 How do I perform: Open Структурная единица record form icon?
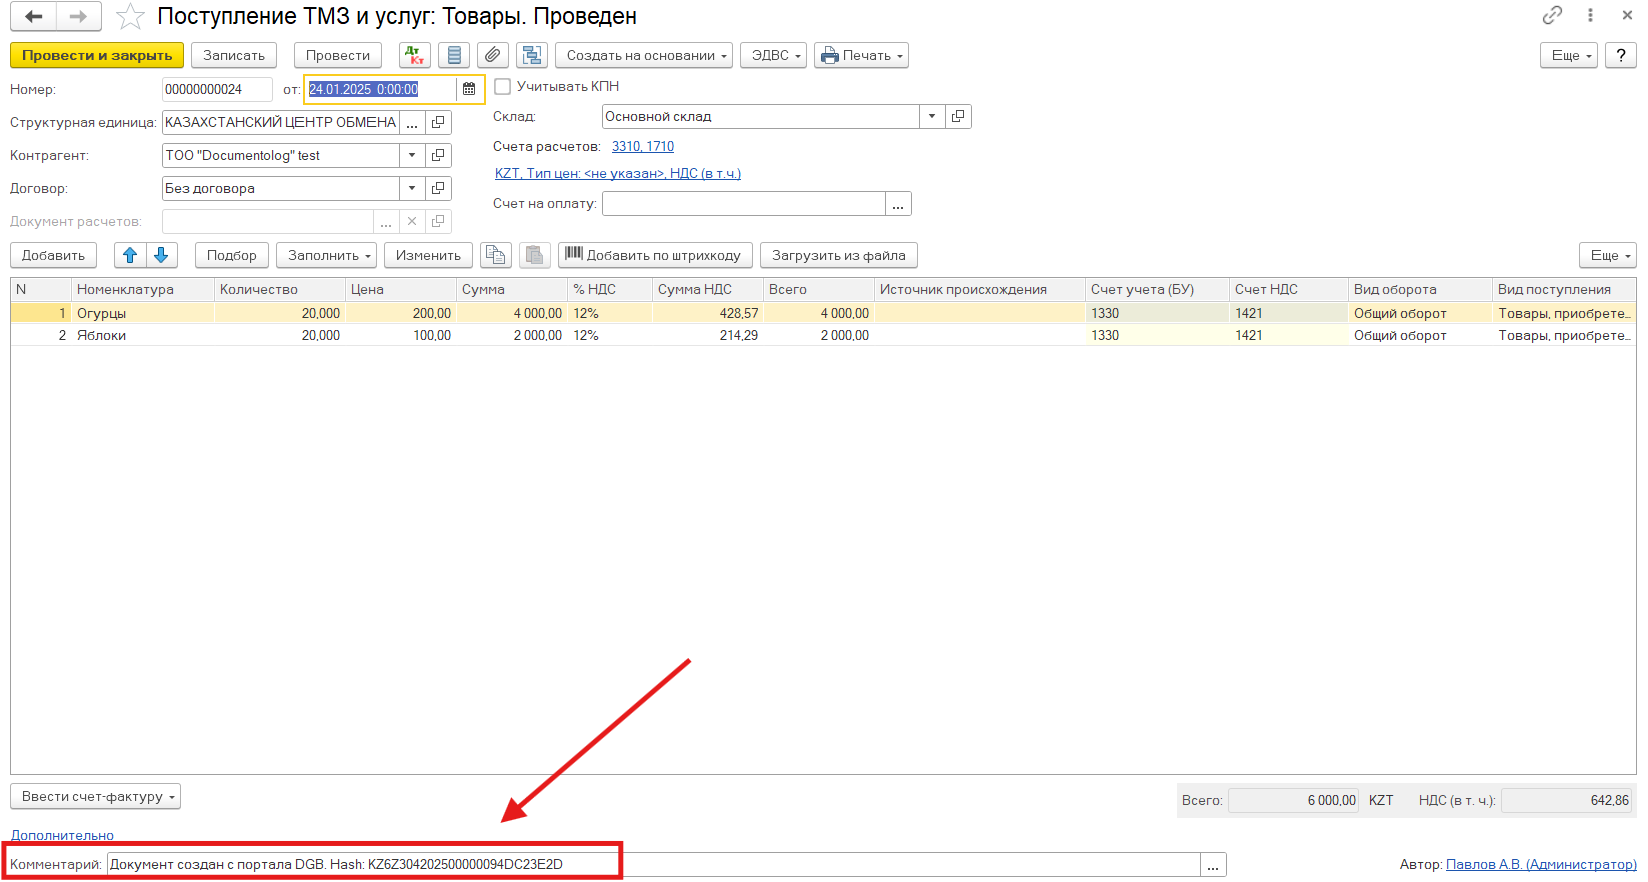pyautogui.click(x=438, y=122)
